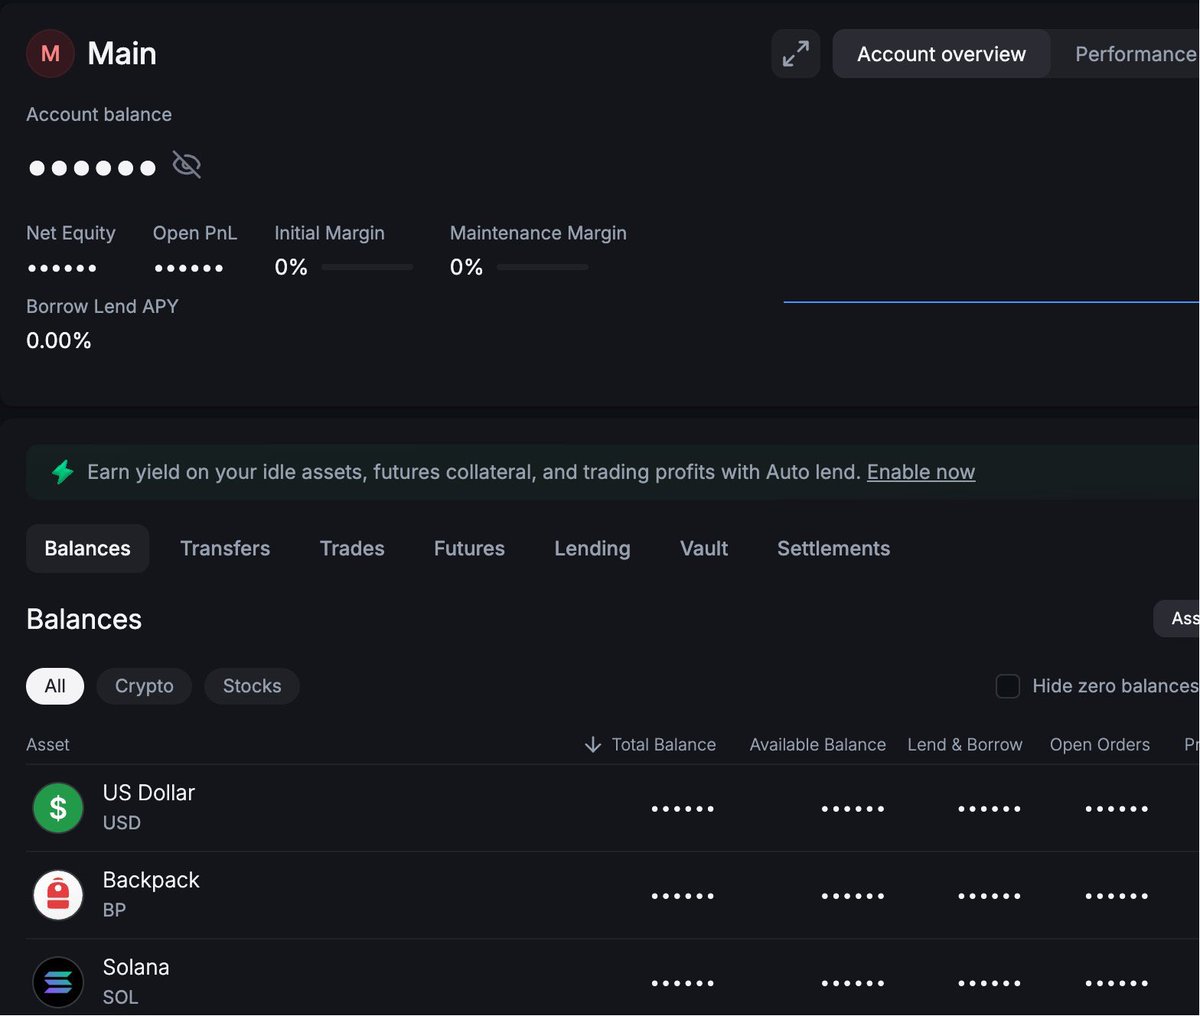This screenshot has width=1200, height=1016.
Task: Click the Initial Margin progress bar
Action: pyautogui.click(x=367, y=267)
